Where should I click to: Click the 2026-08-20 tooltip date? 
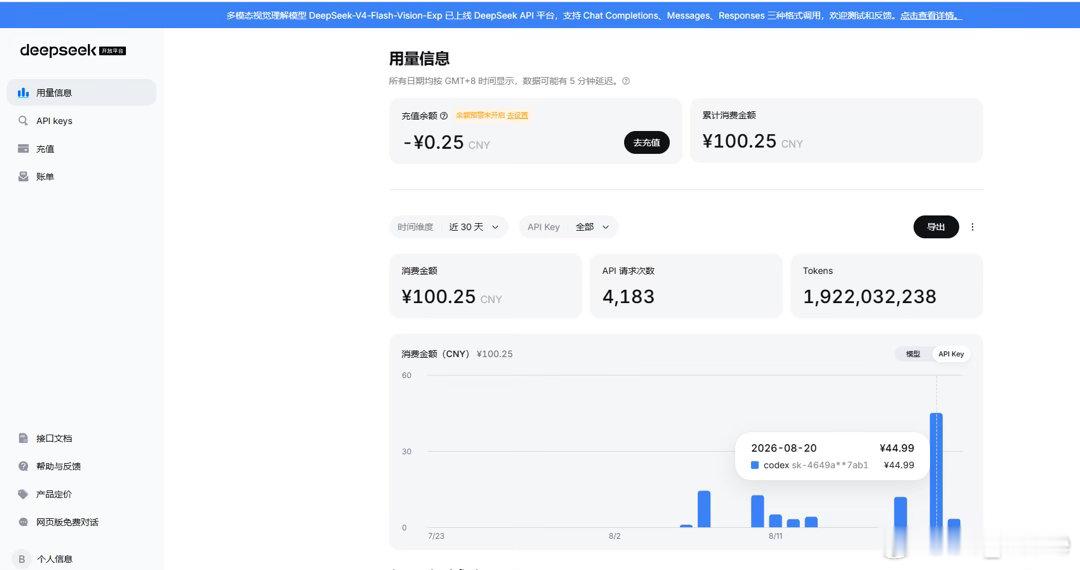tap(784, 448)
